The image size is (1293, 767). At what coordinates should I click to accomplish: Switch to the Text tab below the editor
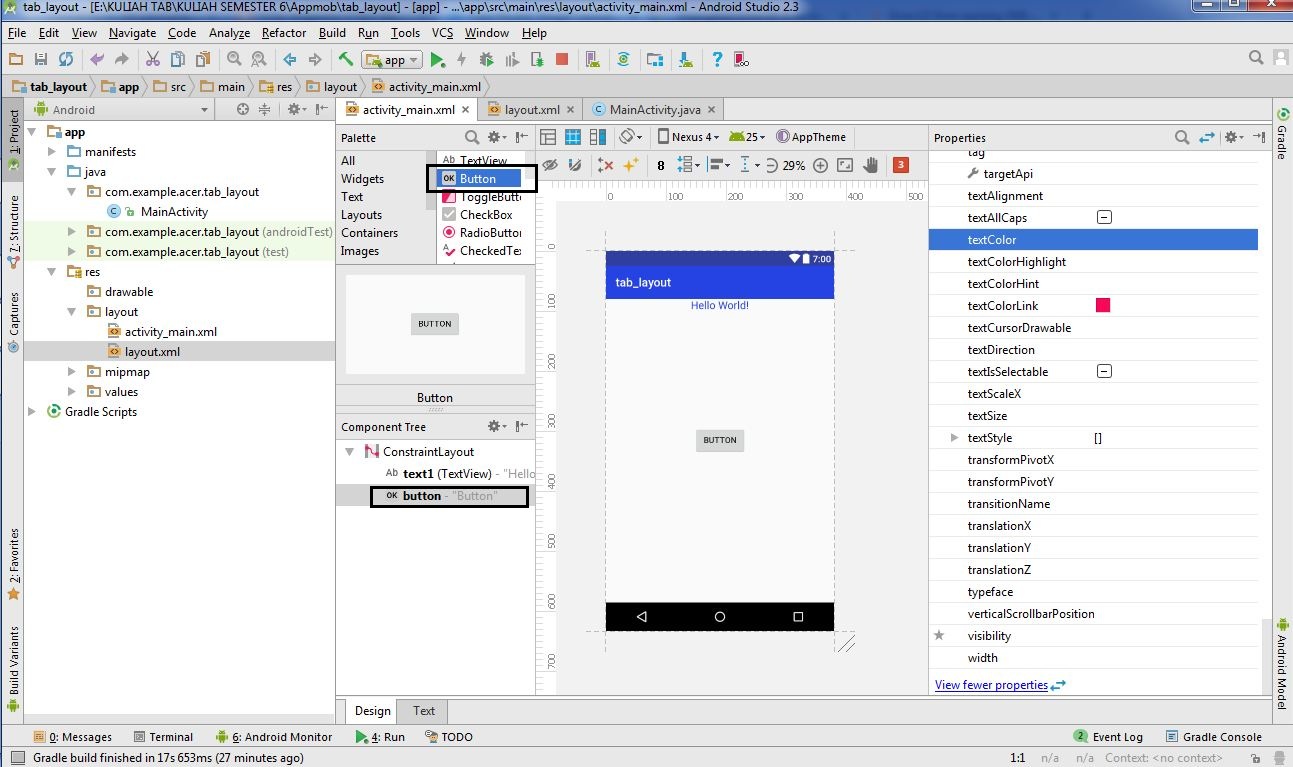pyautogui.click(x=424, y=711)
